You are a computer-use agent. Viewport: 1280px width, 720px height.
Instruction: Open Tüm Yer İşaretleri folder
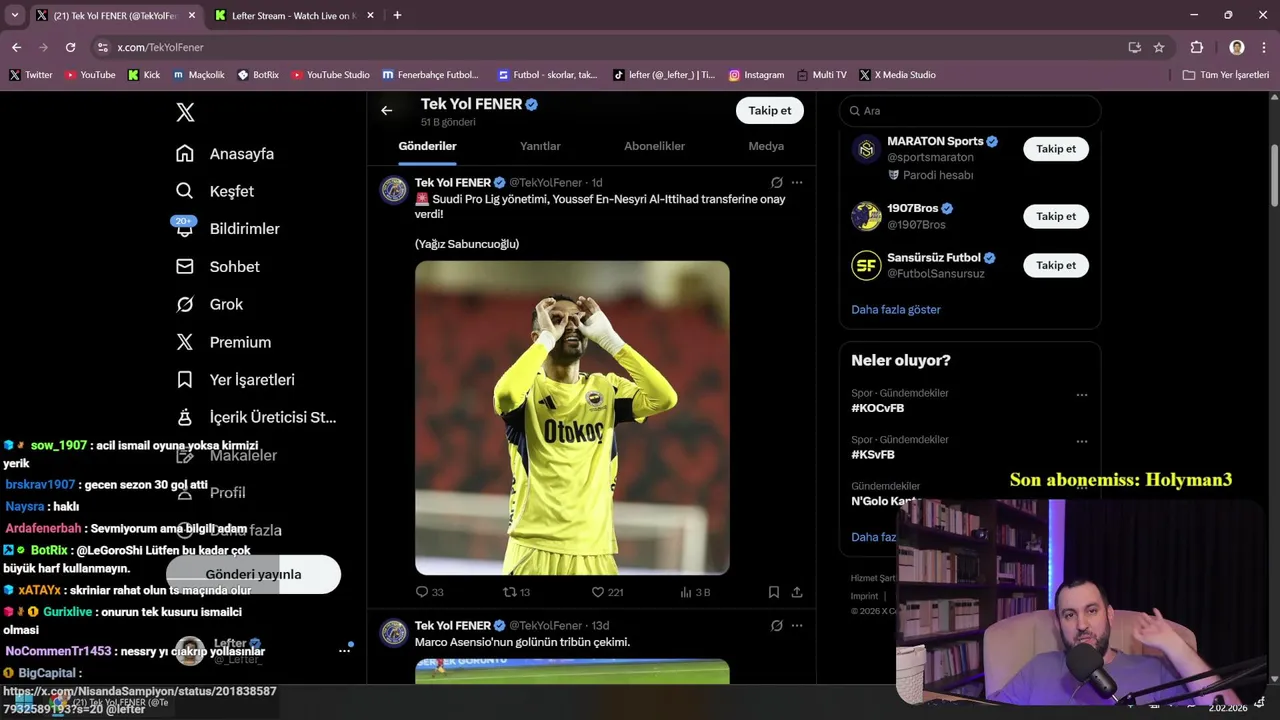click(1226, 75)
